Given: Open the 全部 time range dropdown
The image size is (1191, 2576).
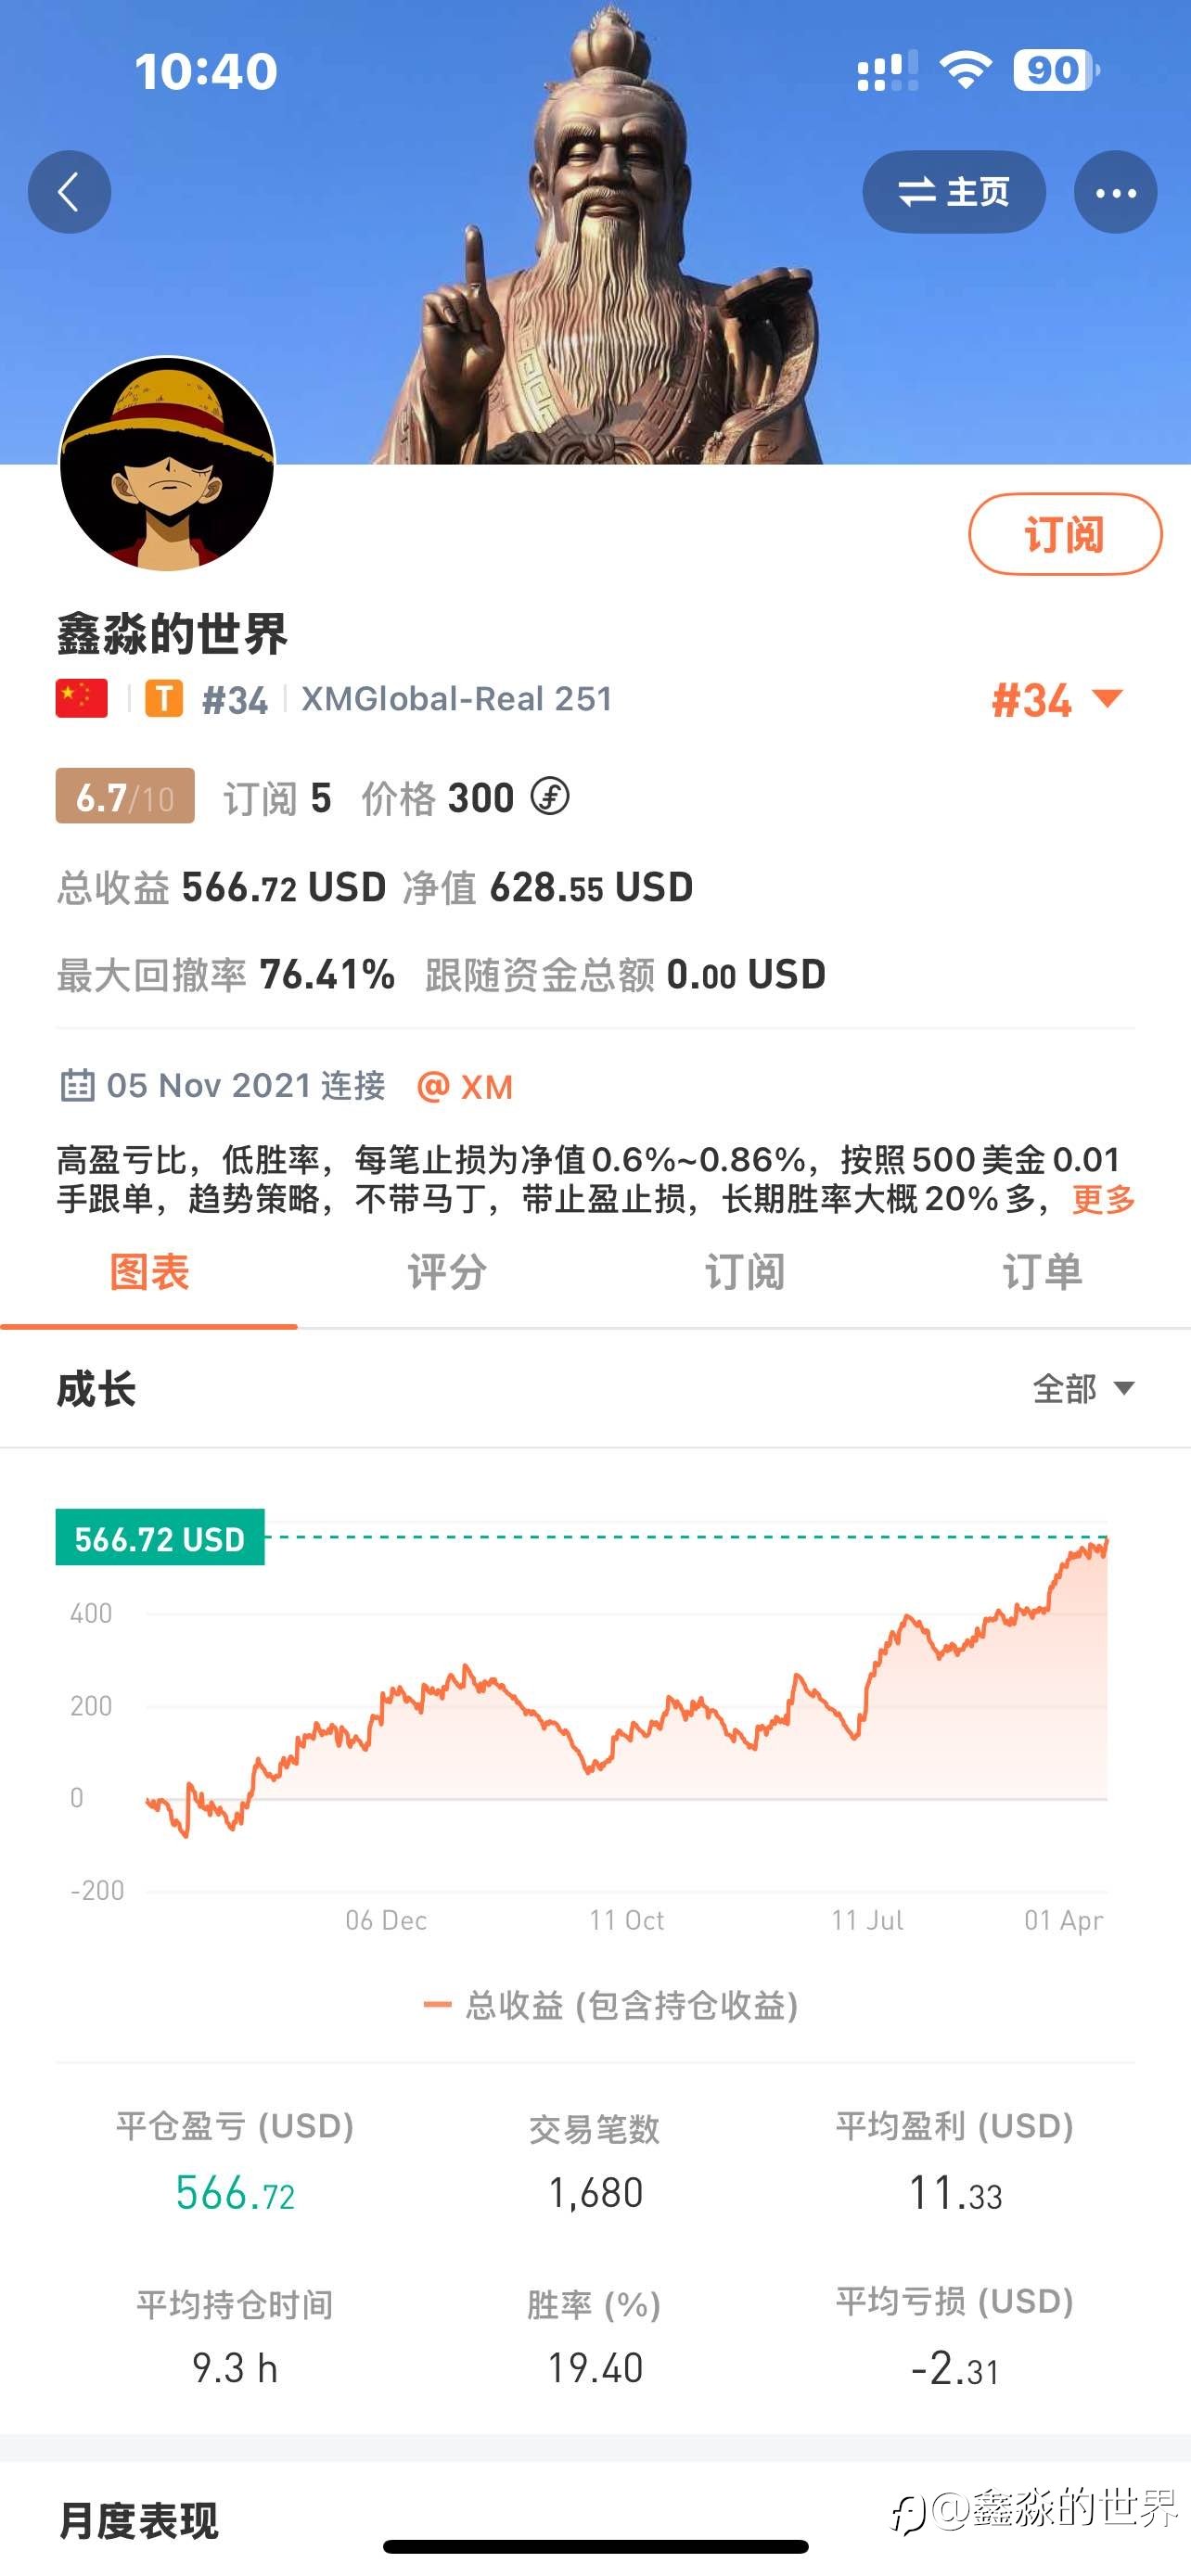Looking at the screenshot, I should pyautogui.click(x=1083, y=1388).
